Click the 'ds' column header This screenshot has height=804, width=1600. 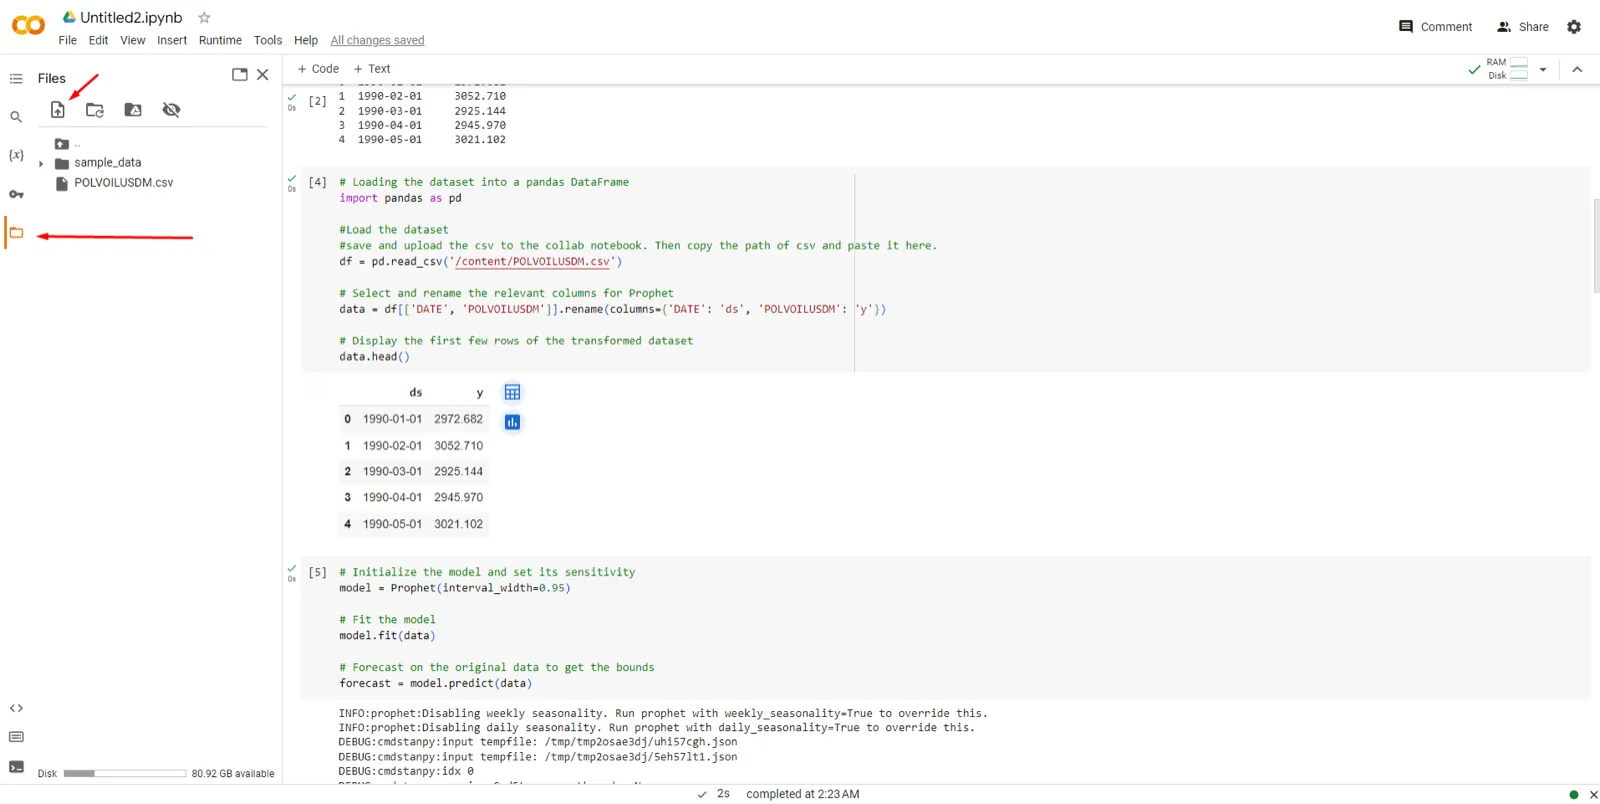click(416, 393)
